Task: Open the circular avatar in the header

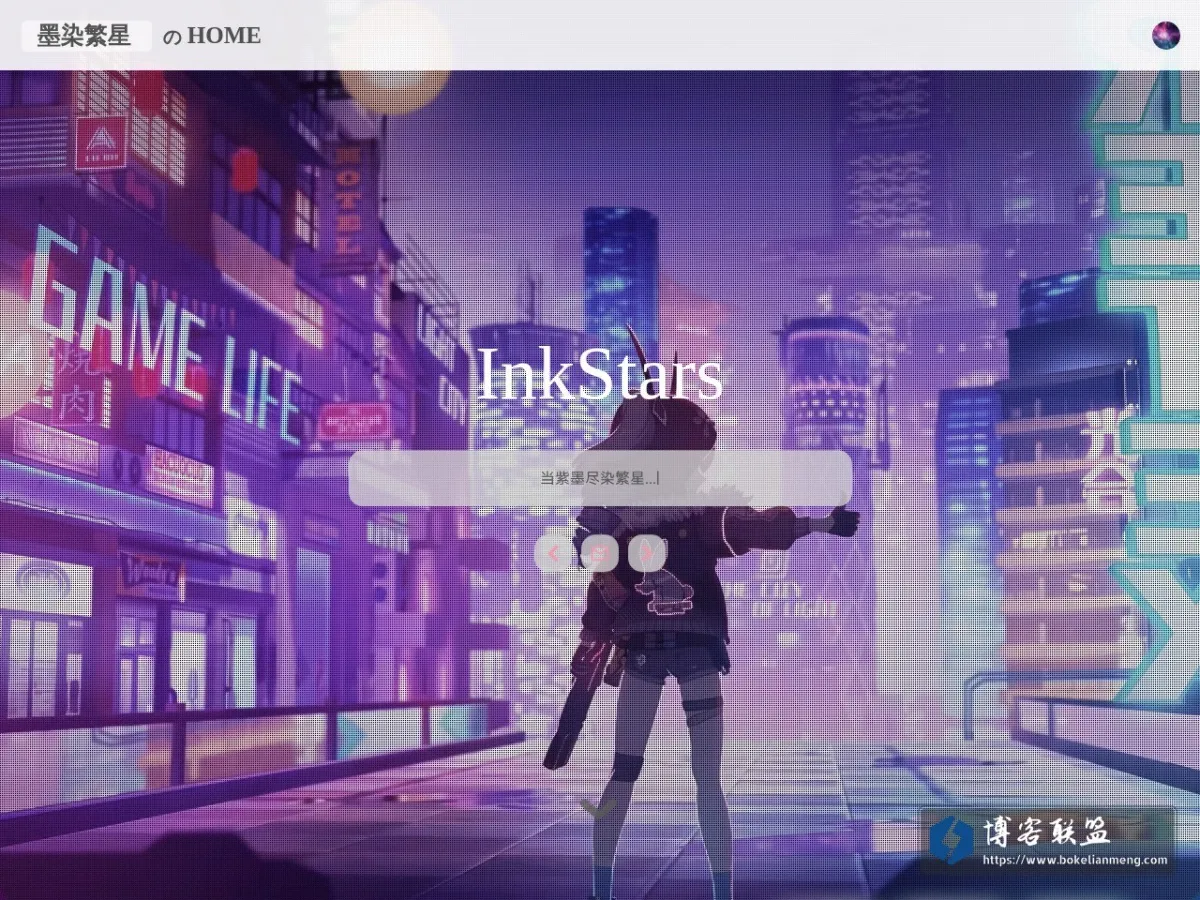Action: click(x=1166, y=36)
